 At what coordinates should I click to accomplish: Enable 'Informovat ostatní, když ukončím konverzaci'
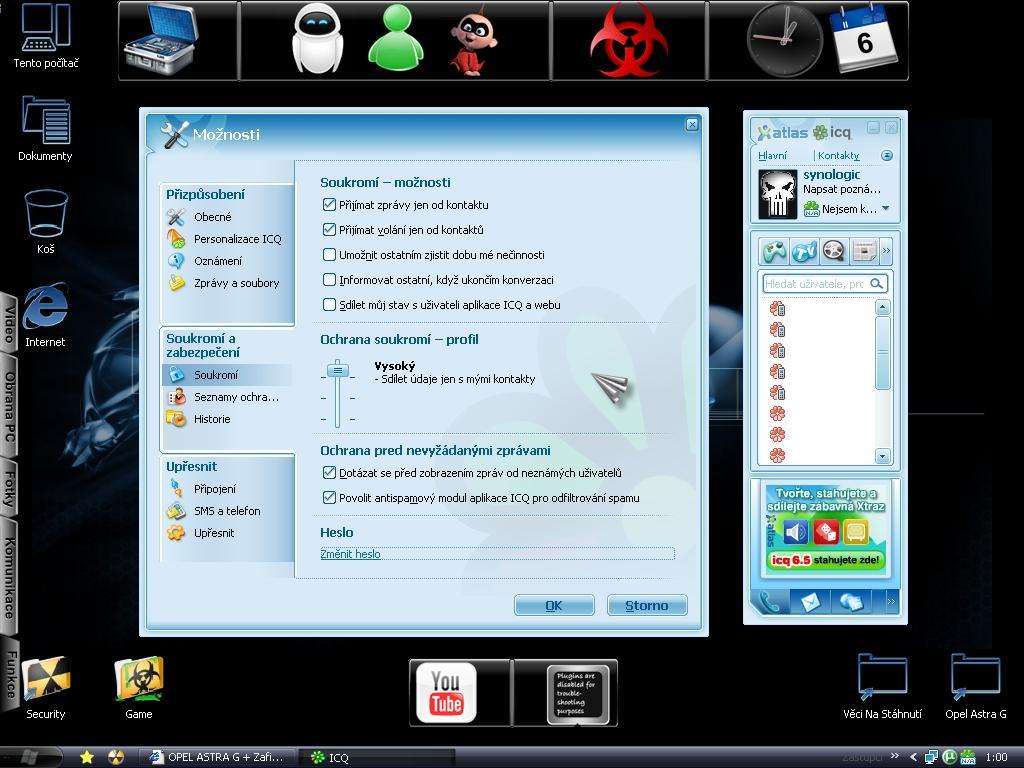point(330,280)
